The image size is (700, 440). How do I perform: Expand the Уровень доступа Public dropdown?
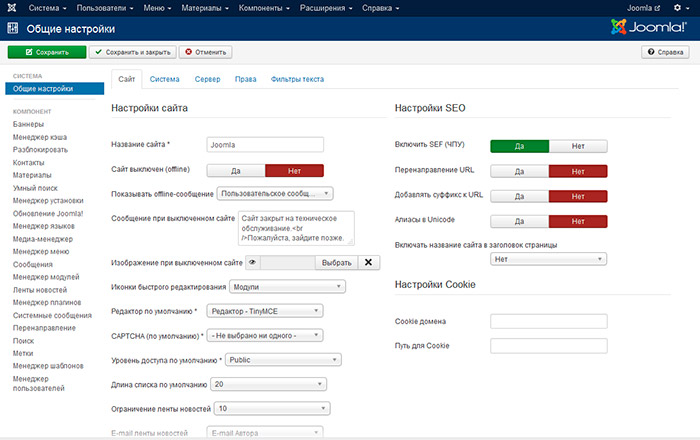283,359
